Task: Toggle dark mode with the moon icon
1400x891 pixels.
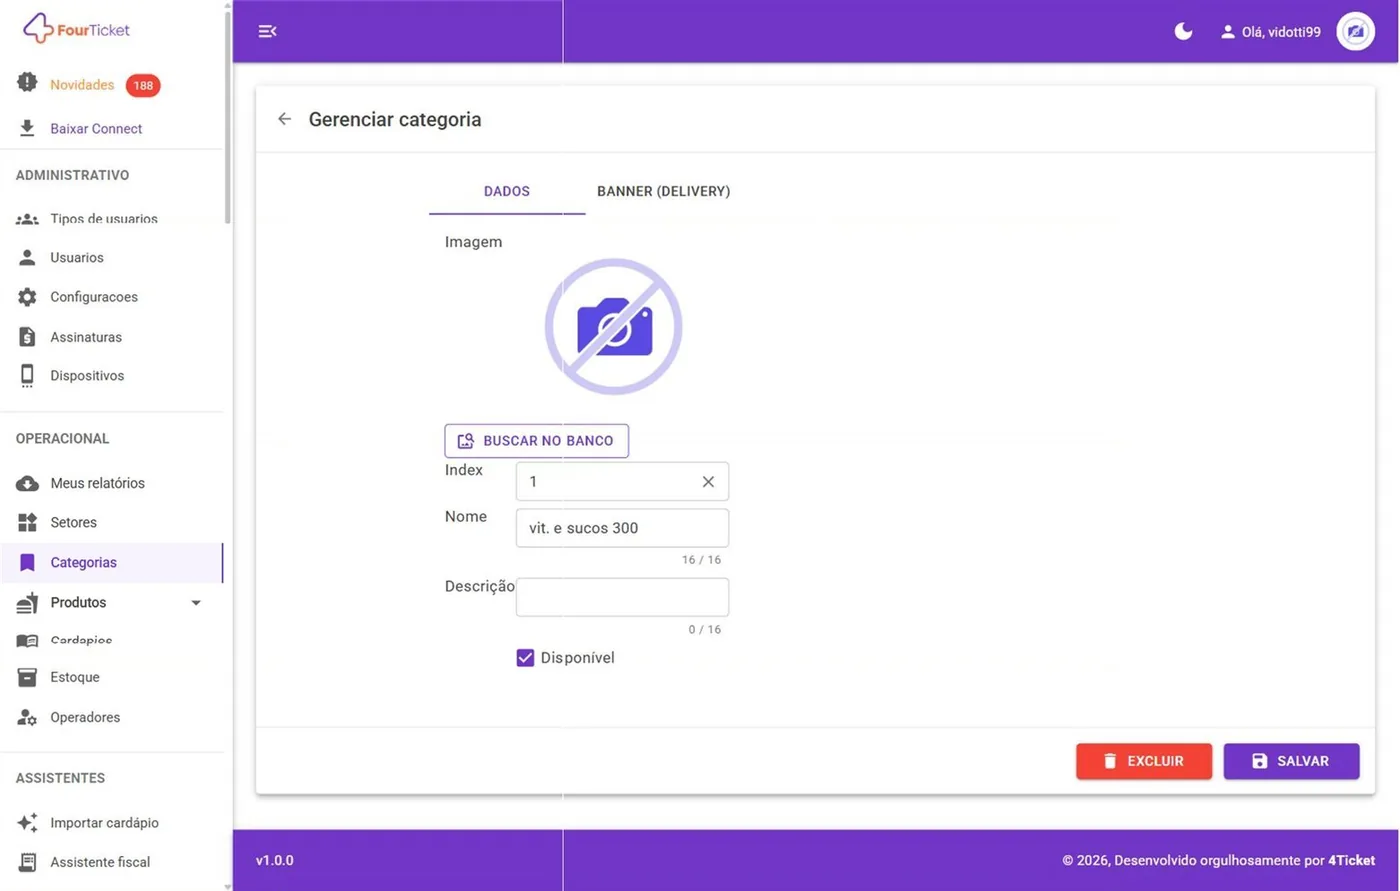Action: pos(1183,31)
